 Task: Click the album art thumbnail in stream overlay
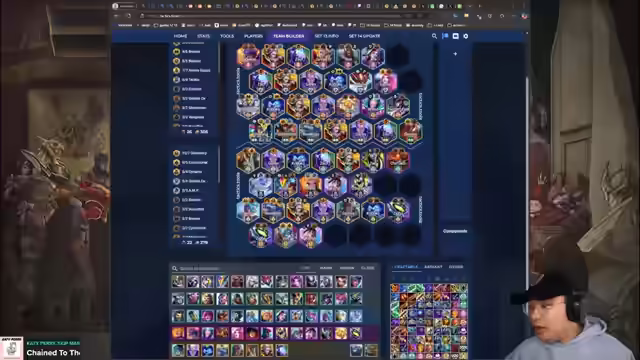11,348
